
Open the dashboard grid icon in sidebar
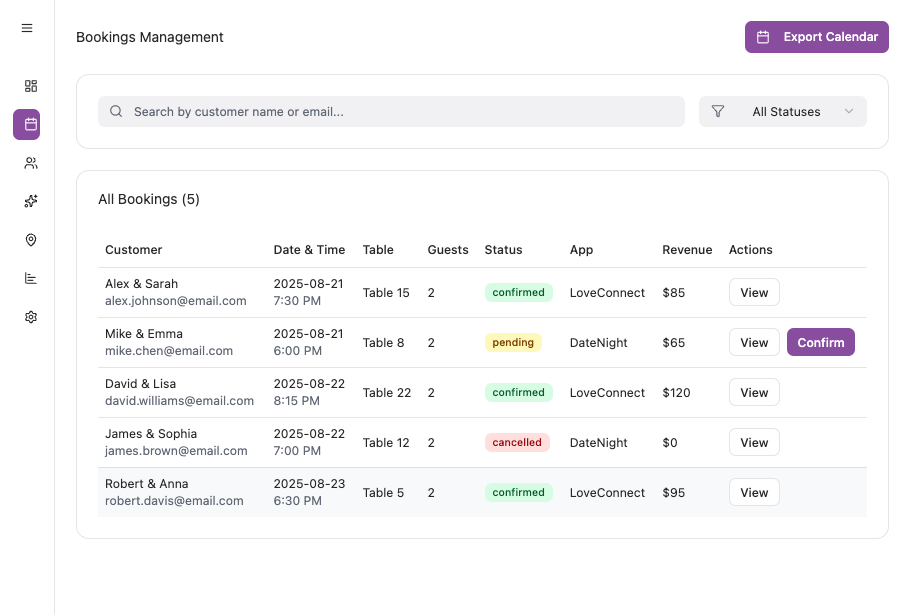coord(31,86)
